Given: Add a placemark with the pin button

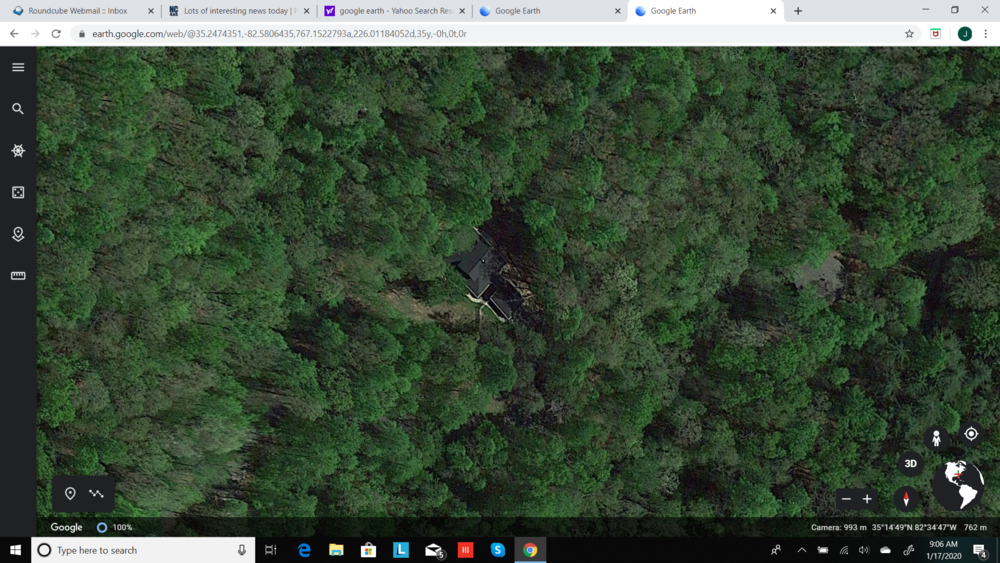Looking at the screenshot, I should point(70,493).
